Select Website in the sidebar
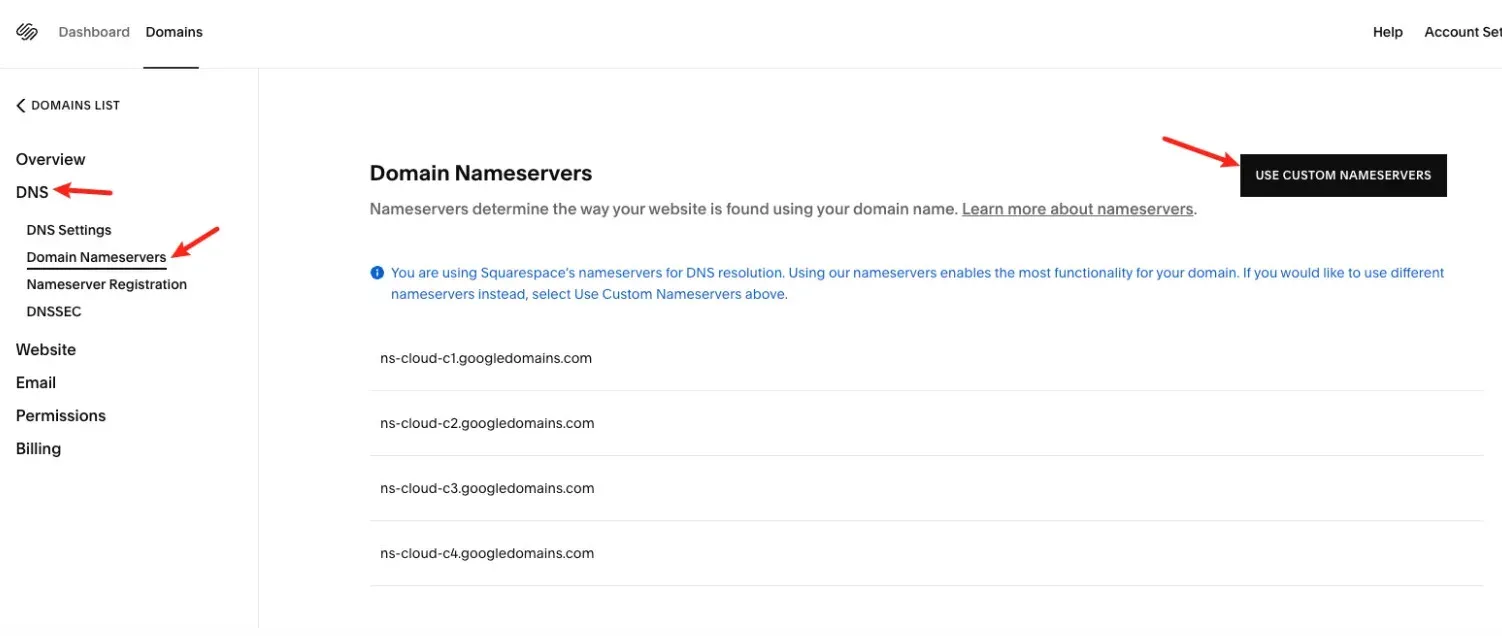This screenshot has width=1502, height=636. [46, 349]
